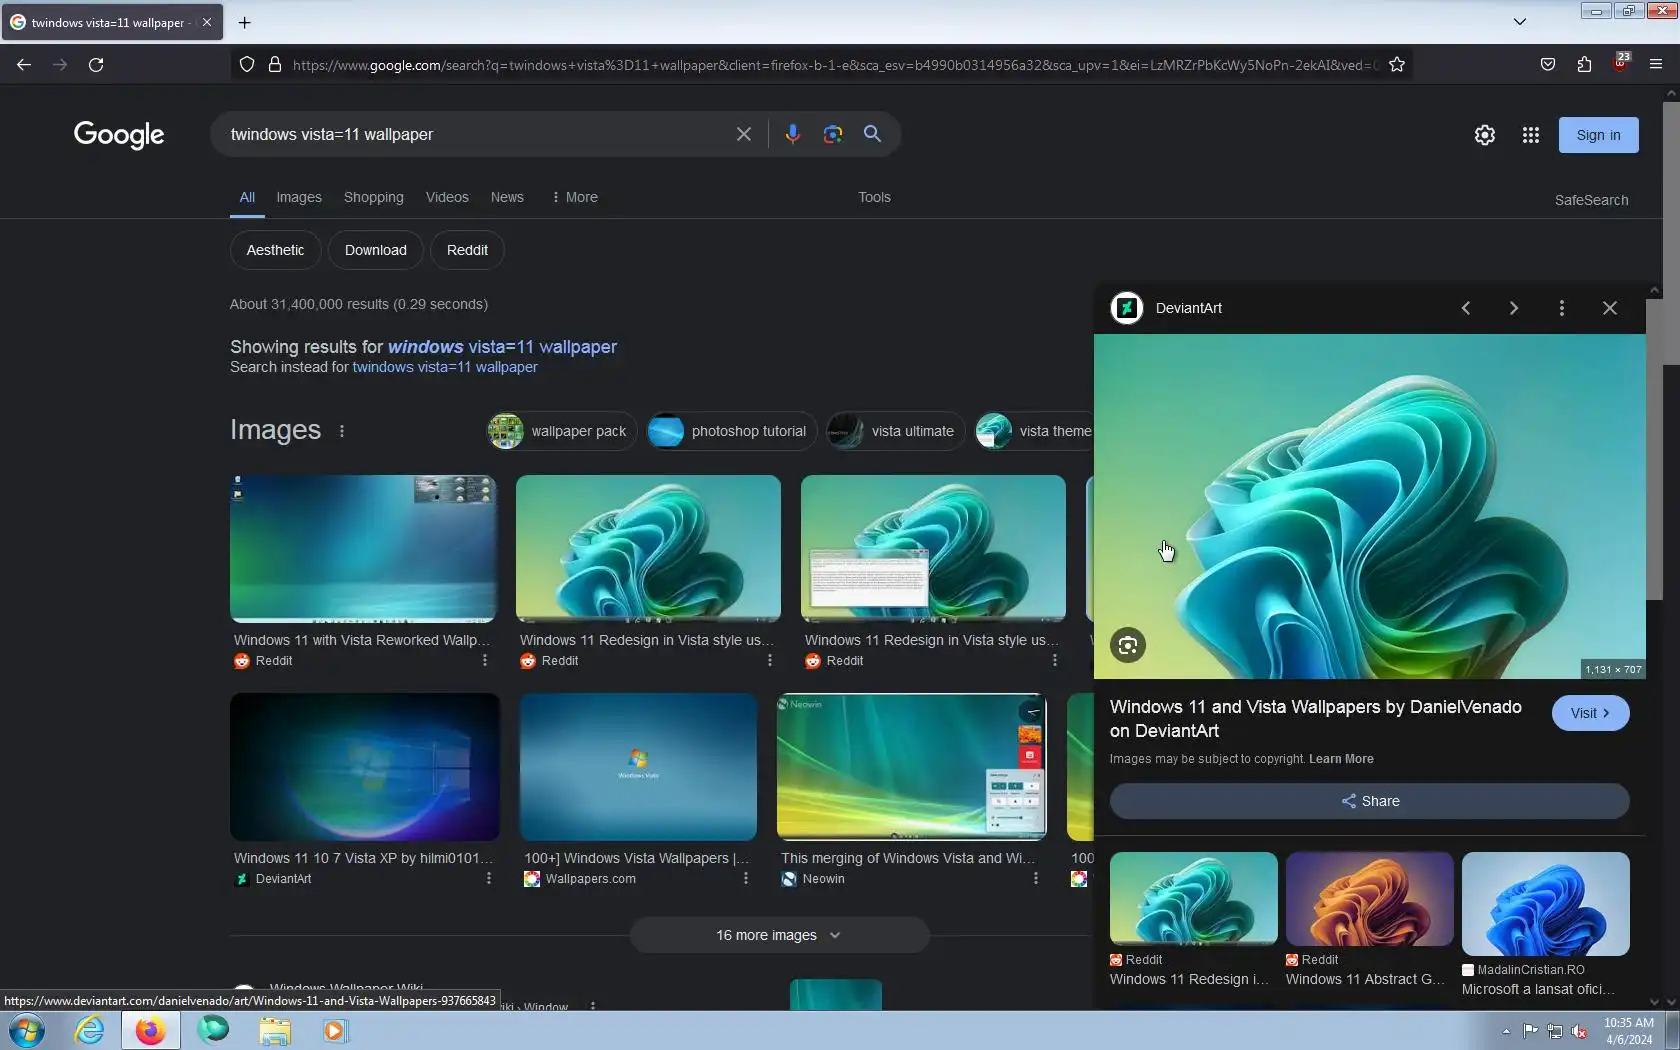The height and width of the screenshot is (1050, 1680).
Task: Open the 100+ Windows Vista Wallpapers thumbnail
Action: [x=638, y=767]
